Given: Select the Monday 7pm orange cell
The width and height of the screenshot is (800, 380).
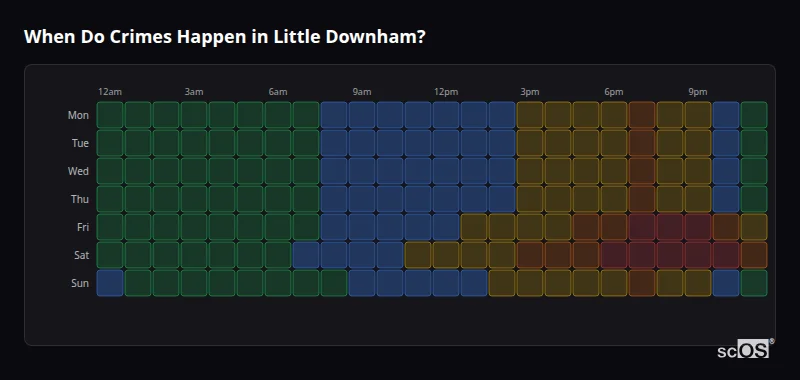Looking at the screenshot, I should [x=642, y=115].
